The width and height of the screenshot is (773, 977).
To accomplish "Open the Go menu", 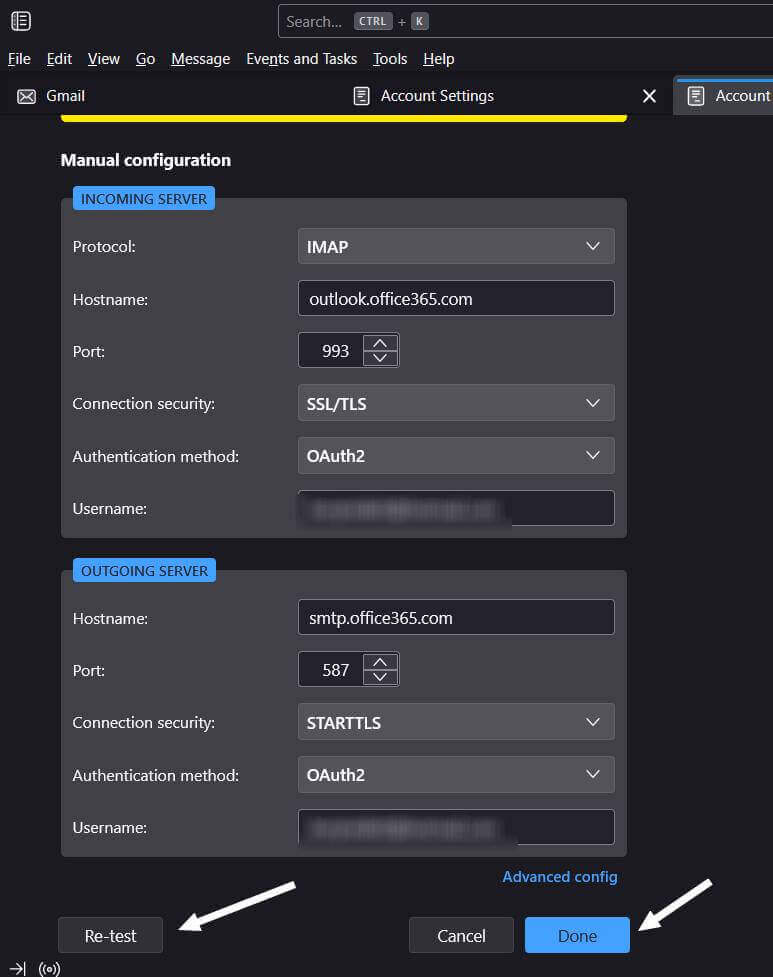I will coord(145,59).
